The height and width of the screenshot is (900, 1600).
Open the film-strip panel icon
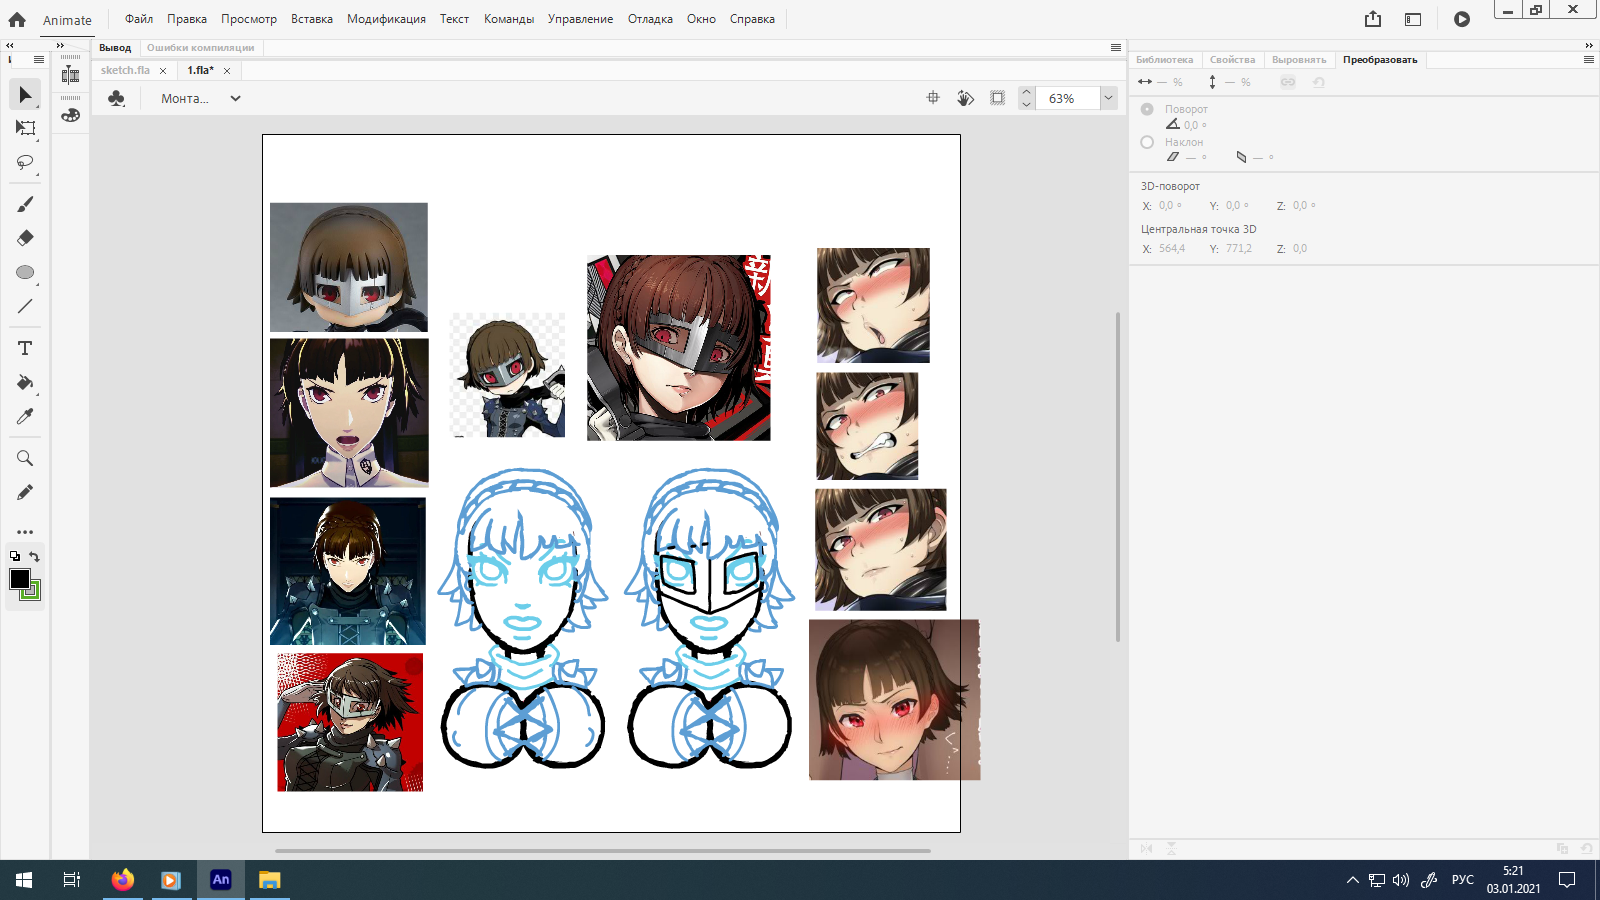[70, 75]
